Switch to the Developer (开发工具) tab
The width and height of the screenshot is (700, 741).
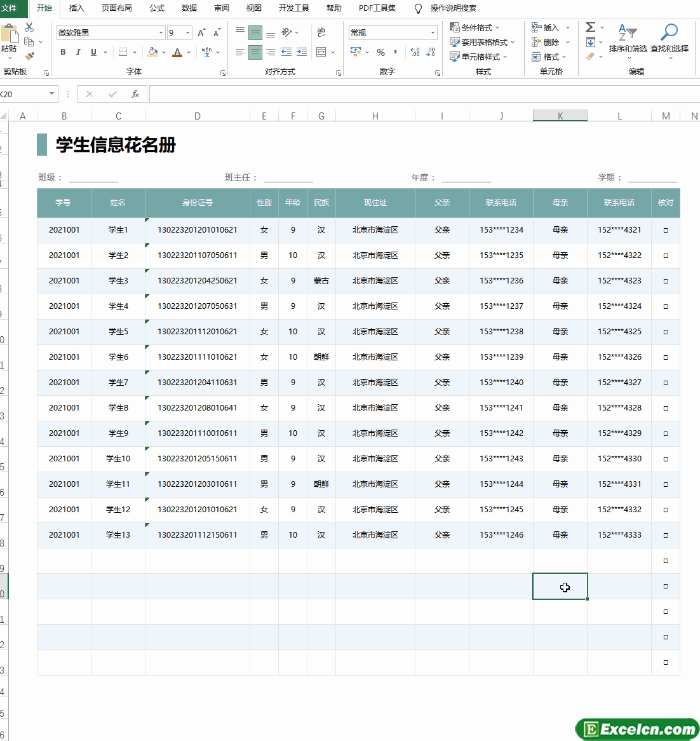coord(294,8)
